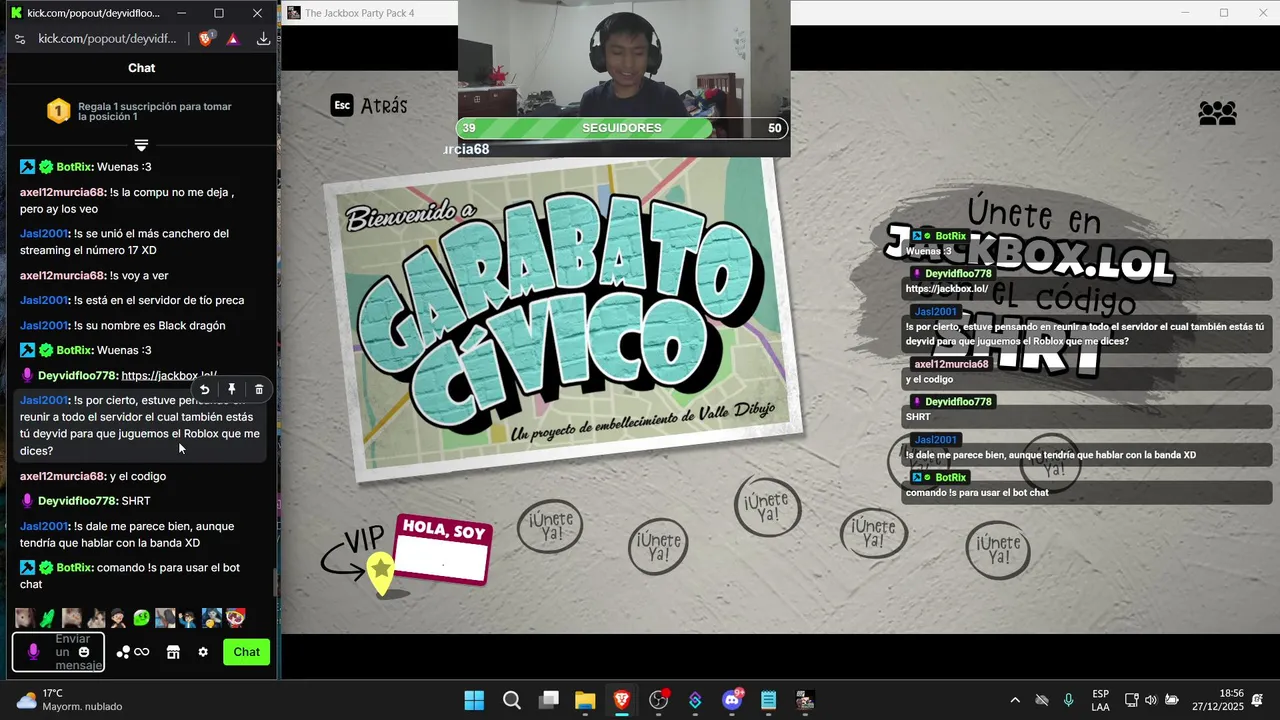
Task: Open volume control in system tray
Action: tap(1151, 700)
